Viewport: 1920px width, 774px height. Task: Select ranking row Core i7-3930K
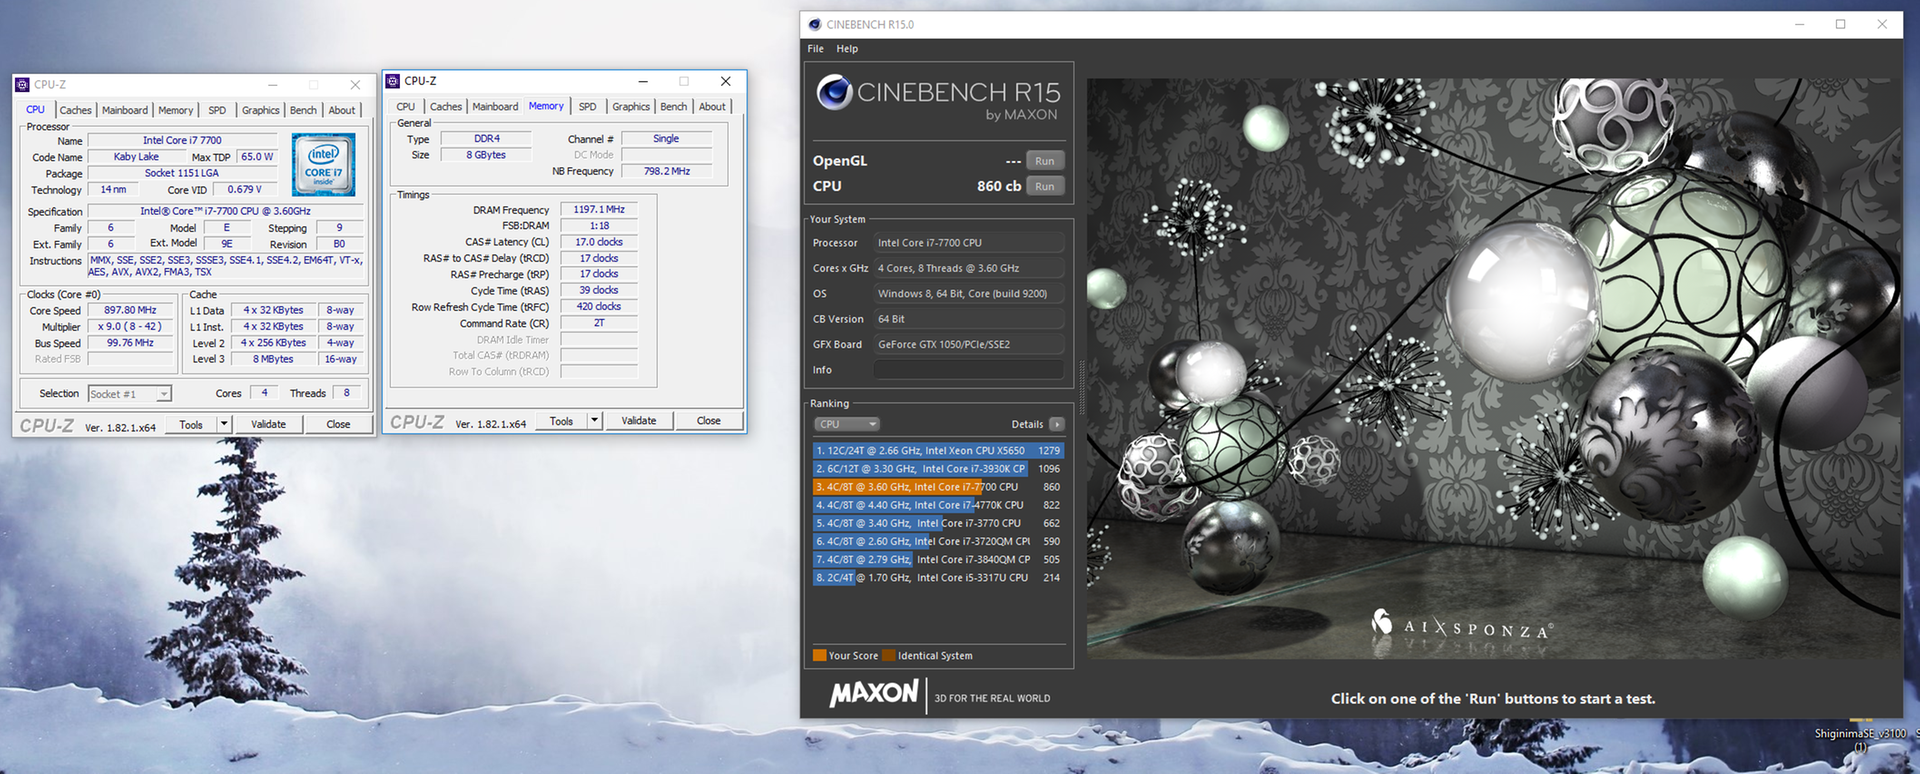click(x=938, y=468)
